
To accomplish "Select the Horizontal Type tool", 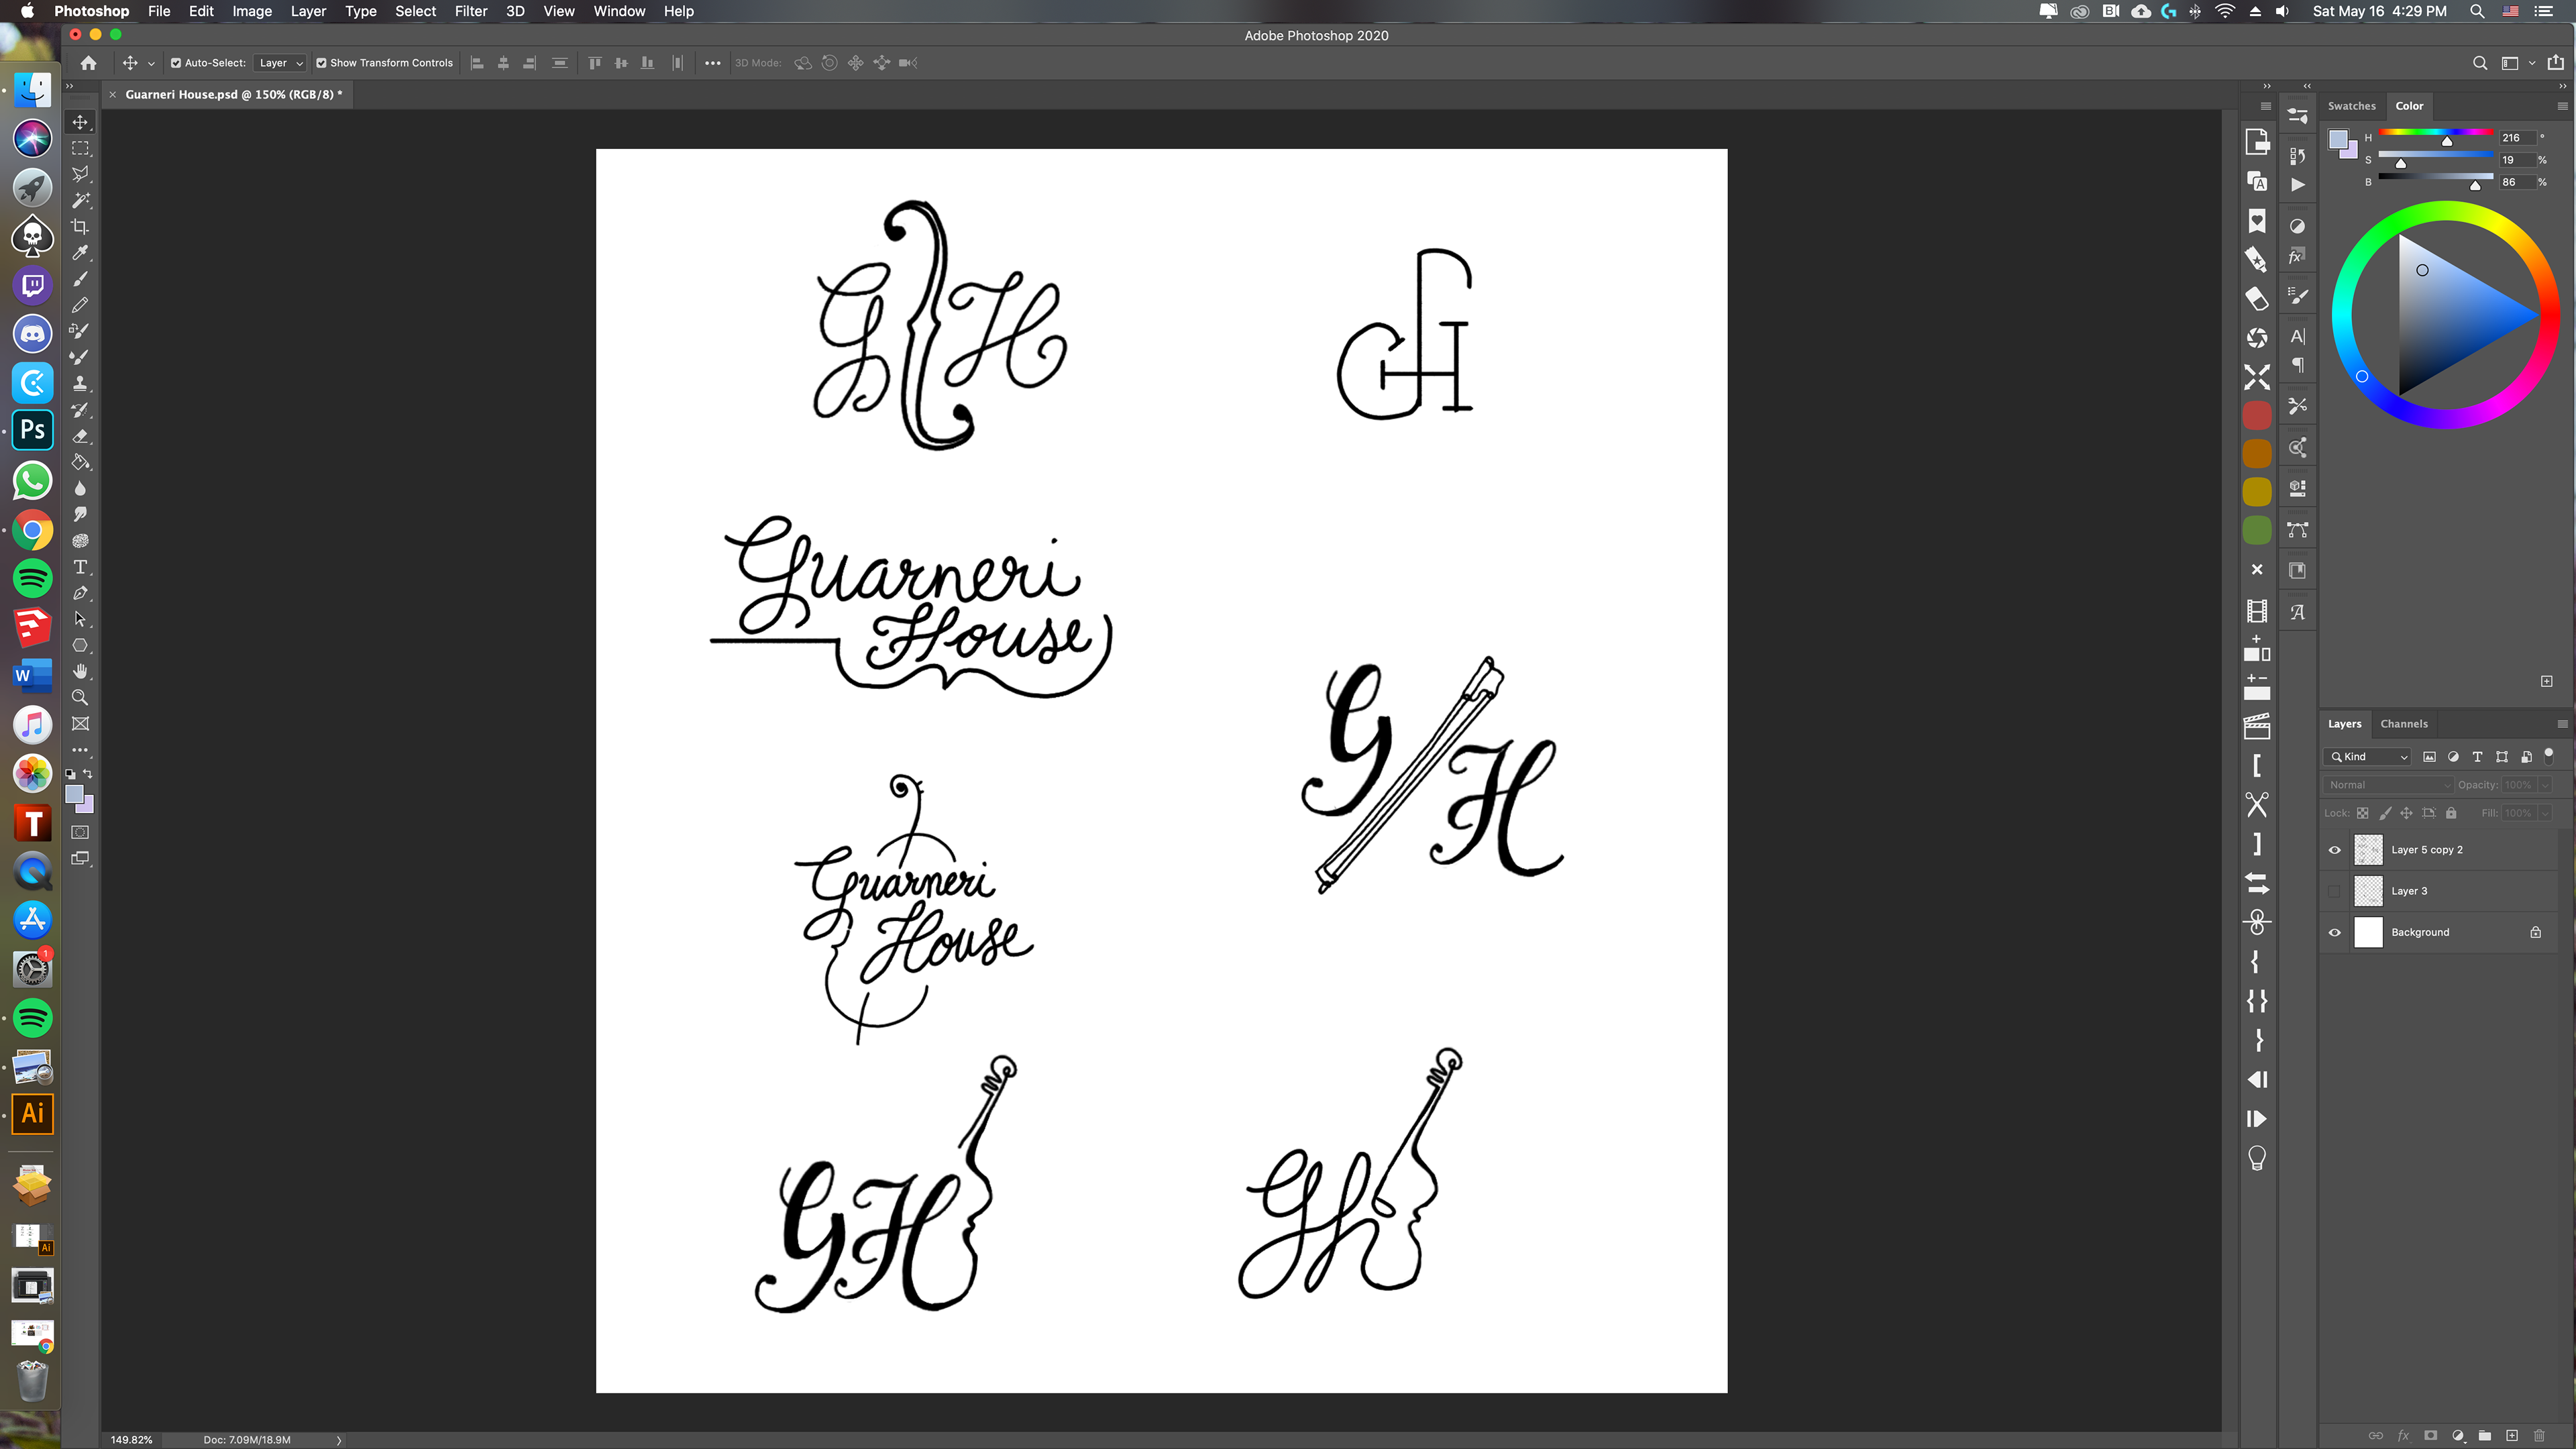I will click(80, 567).
